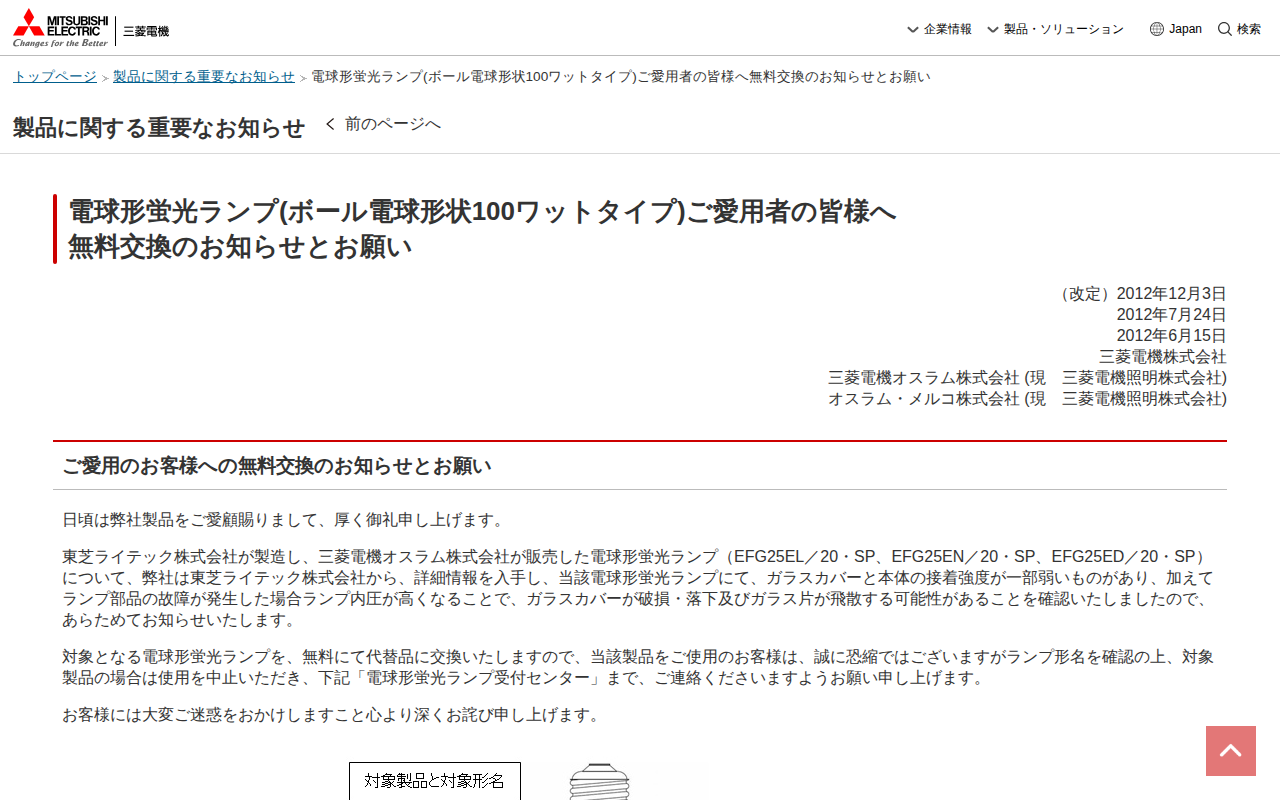Click the 三菱電機 text logo
Image resolution: width=1280 pixels, height=800 pixels.
pos(146,31)
